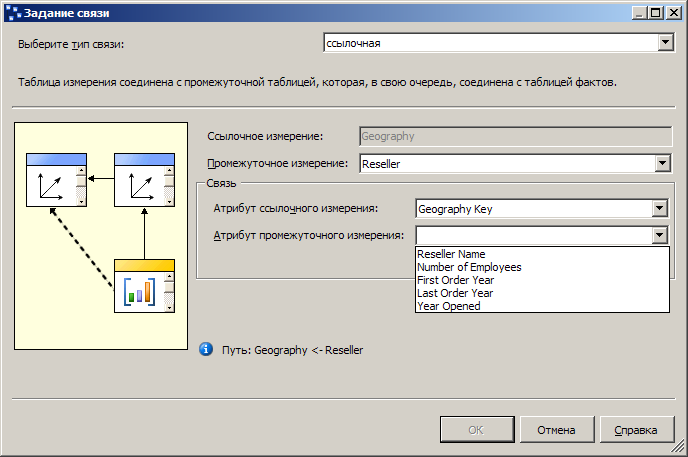Screen dimensions: 688x457
Task: Click the right dimension table icon in the diagram
Action: [x=144, y=180]
